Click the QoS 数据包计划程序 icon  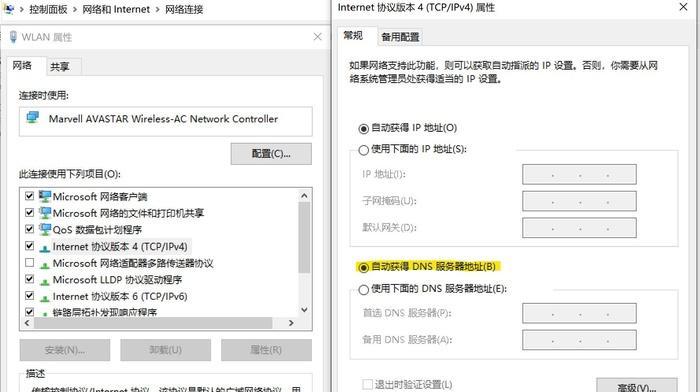[45, 229]
